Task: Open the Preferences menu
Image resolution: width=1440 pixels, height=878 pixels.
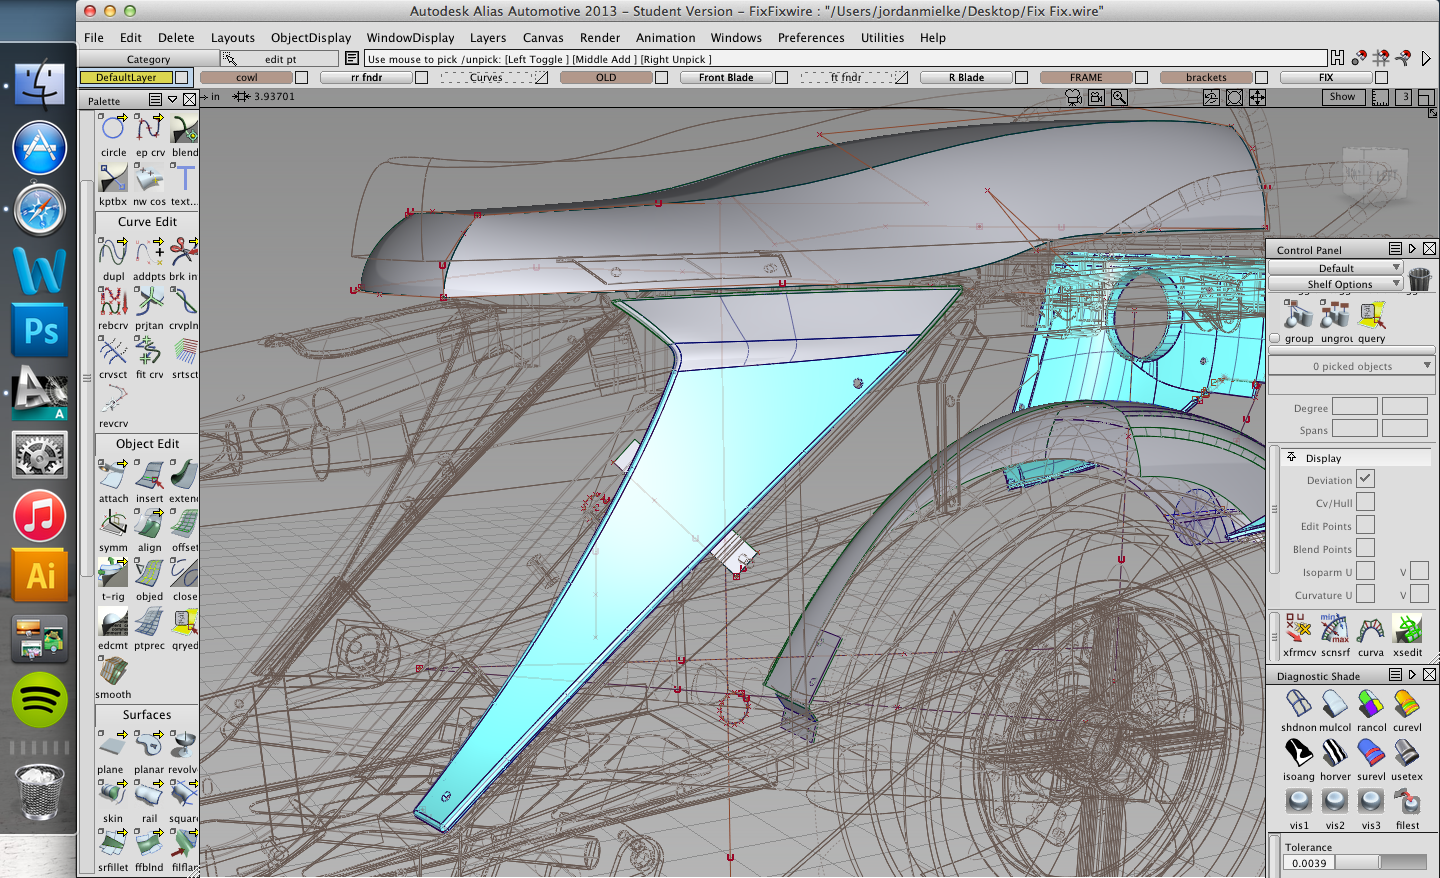Action: [811, 38]
